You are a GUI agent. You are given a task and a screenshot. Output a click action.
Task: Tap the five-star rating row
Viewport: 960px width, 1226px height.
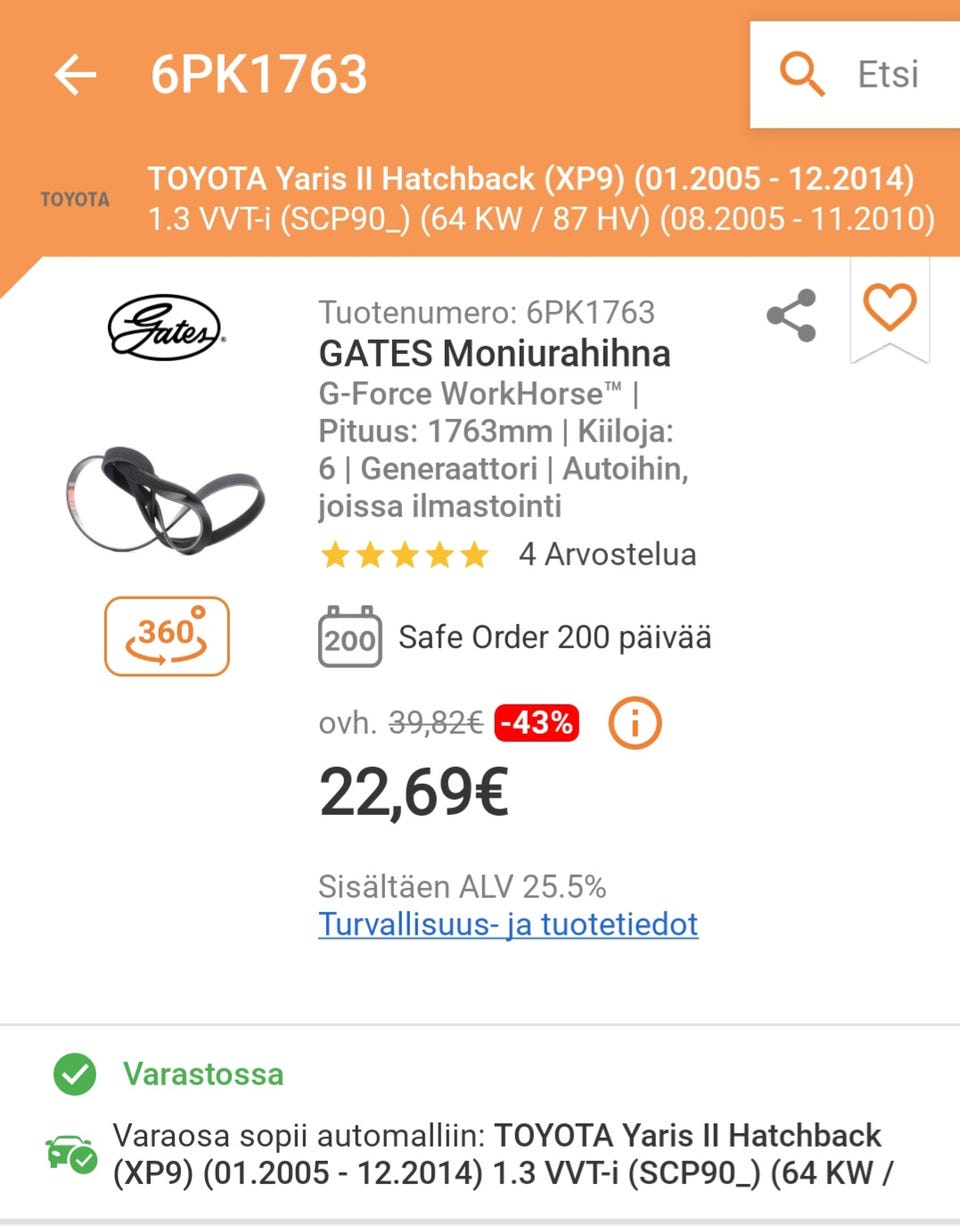tap(404, 555)
